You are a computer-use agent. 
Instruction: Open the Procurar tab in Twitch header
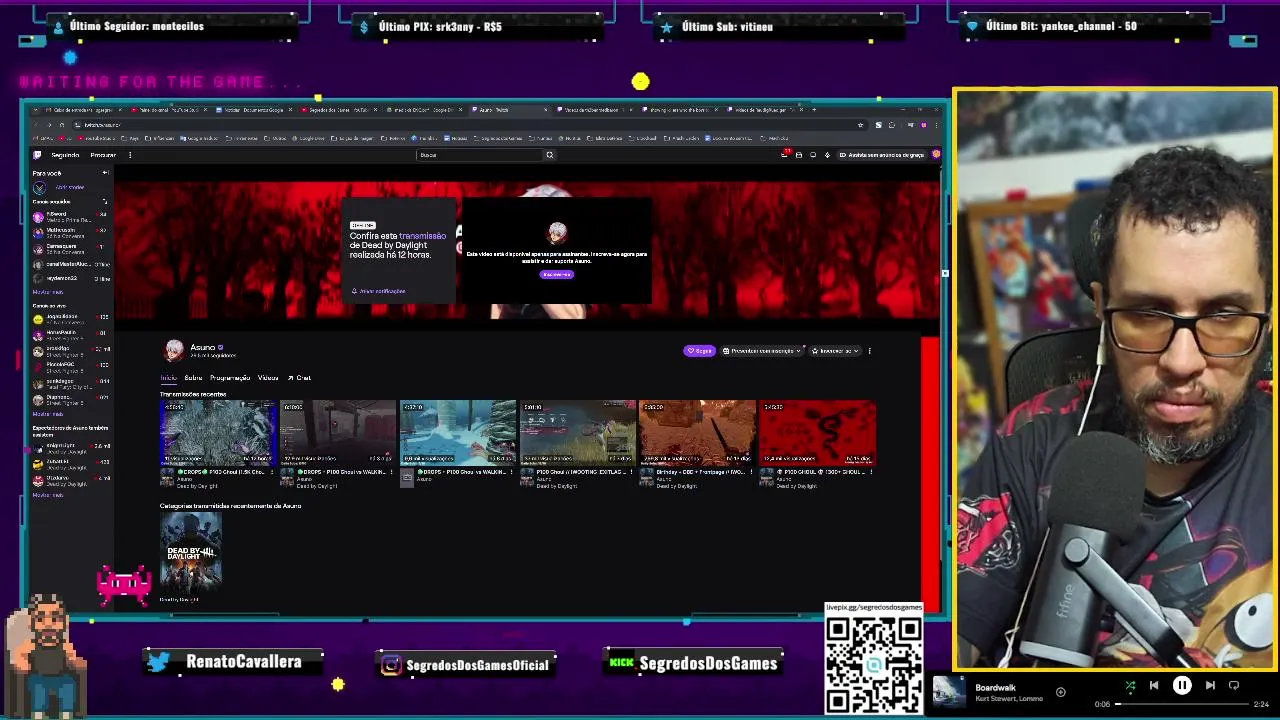(x=103, y=155)
